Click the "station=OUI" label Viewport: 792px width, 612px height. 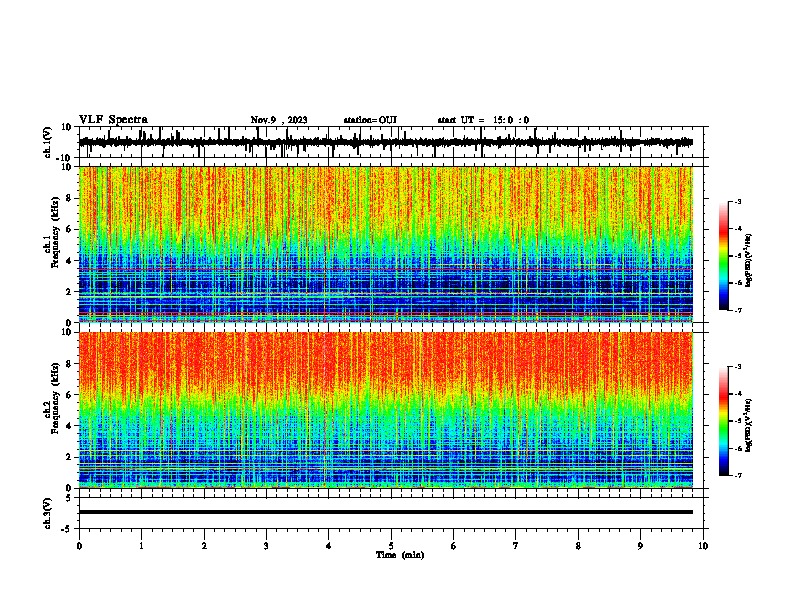click(370, 120)
